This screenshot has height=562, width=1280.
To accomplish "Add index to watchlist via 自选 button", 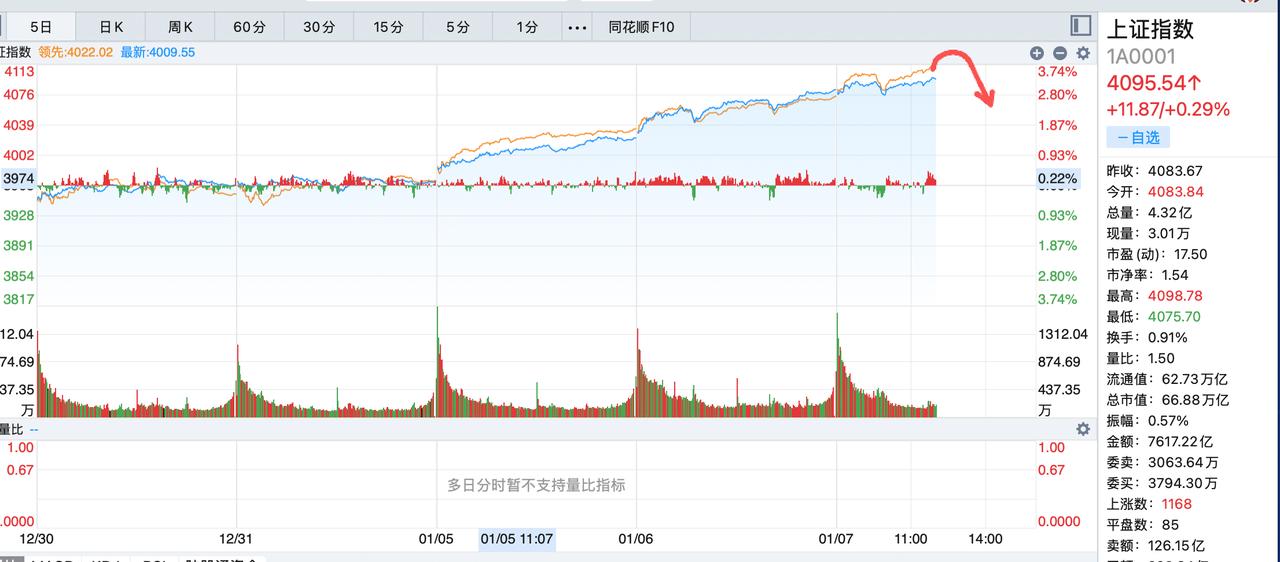I will [1138, 137].
